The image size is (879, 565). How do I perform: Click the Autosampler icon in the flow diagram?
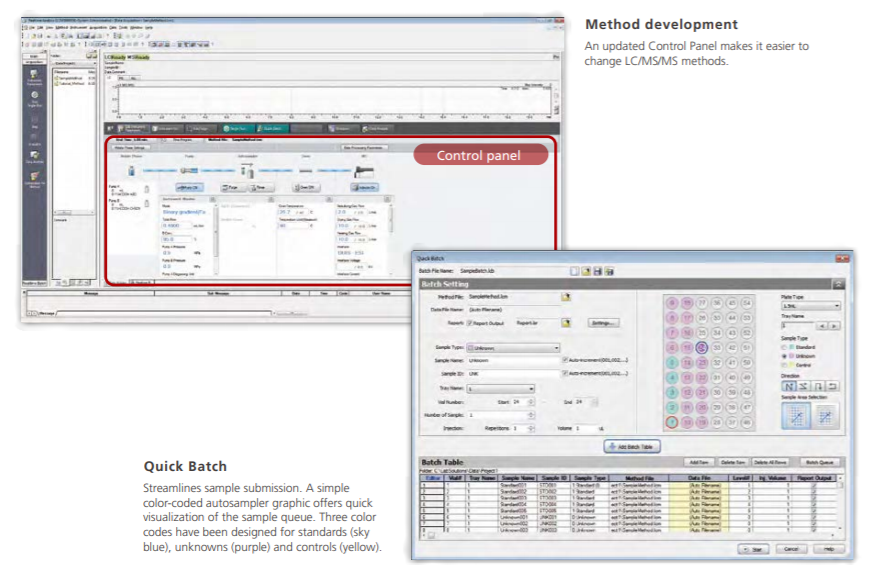click(x=247, y=170)
